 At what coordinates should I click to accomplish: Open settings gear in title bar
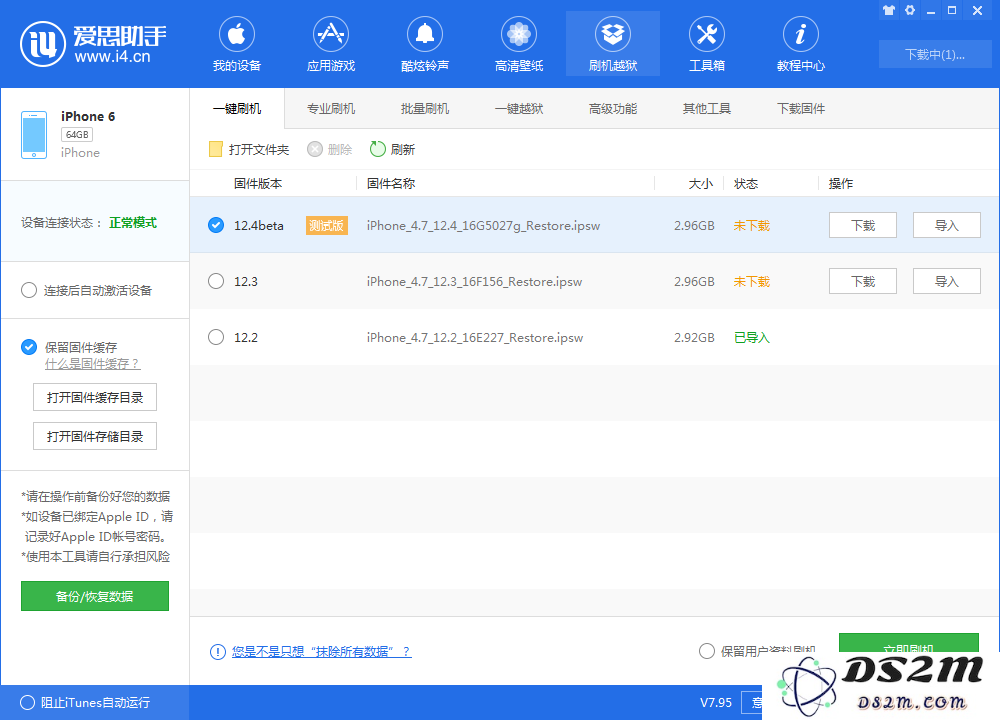[910, 10]
